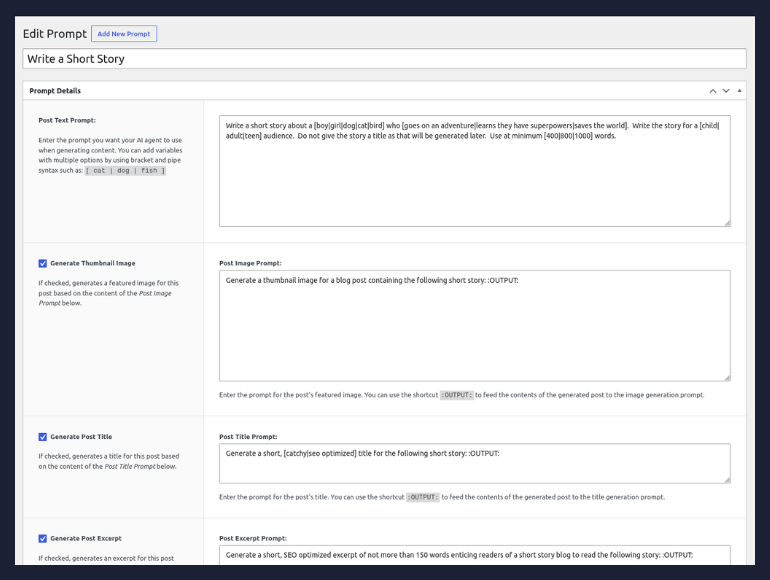This screenshot has width=770, height=580.
Task: Move Prompt Details panel down arrow
Action: tap(726, 91)
